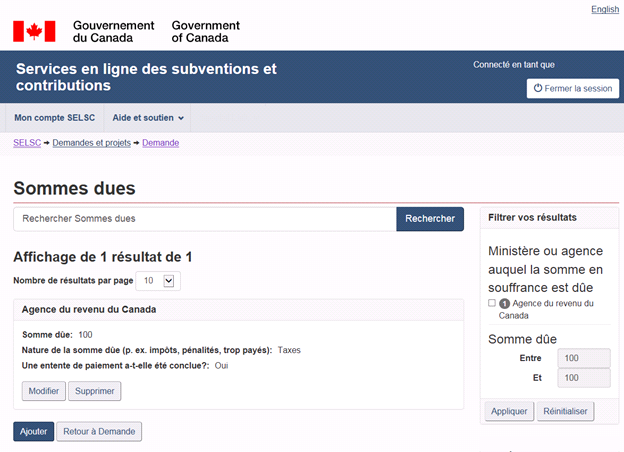
Task: Toggle the Agence du revenu du Canada filter checkbox
Action: 492,304
